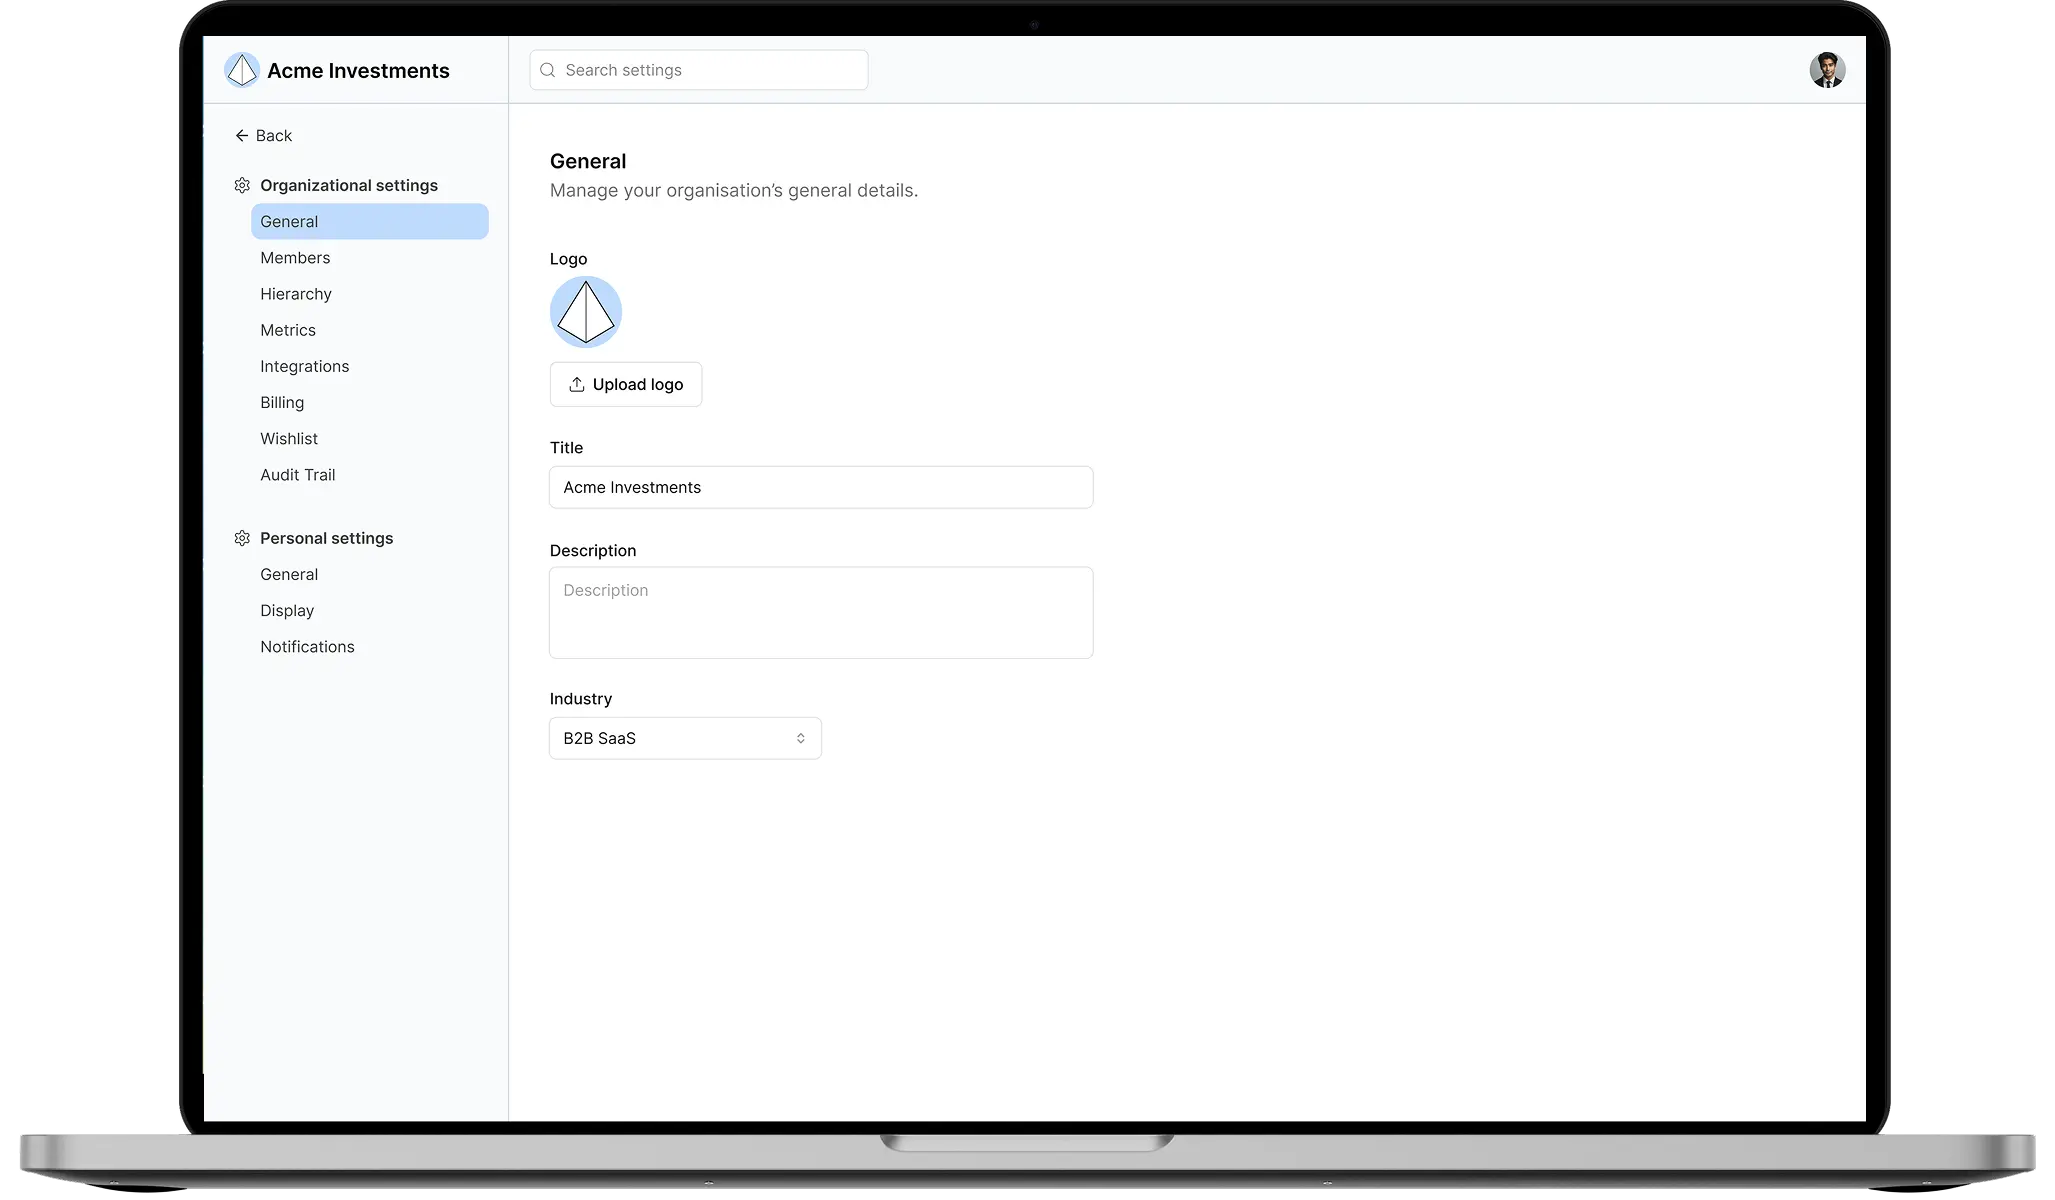Open the Industry dropdown showing B2B SaaS

click(685, 739)
